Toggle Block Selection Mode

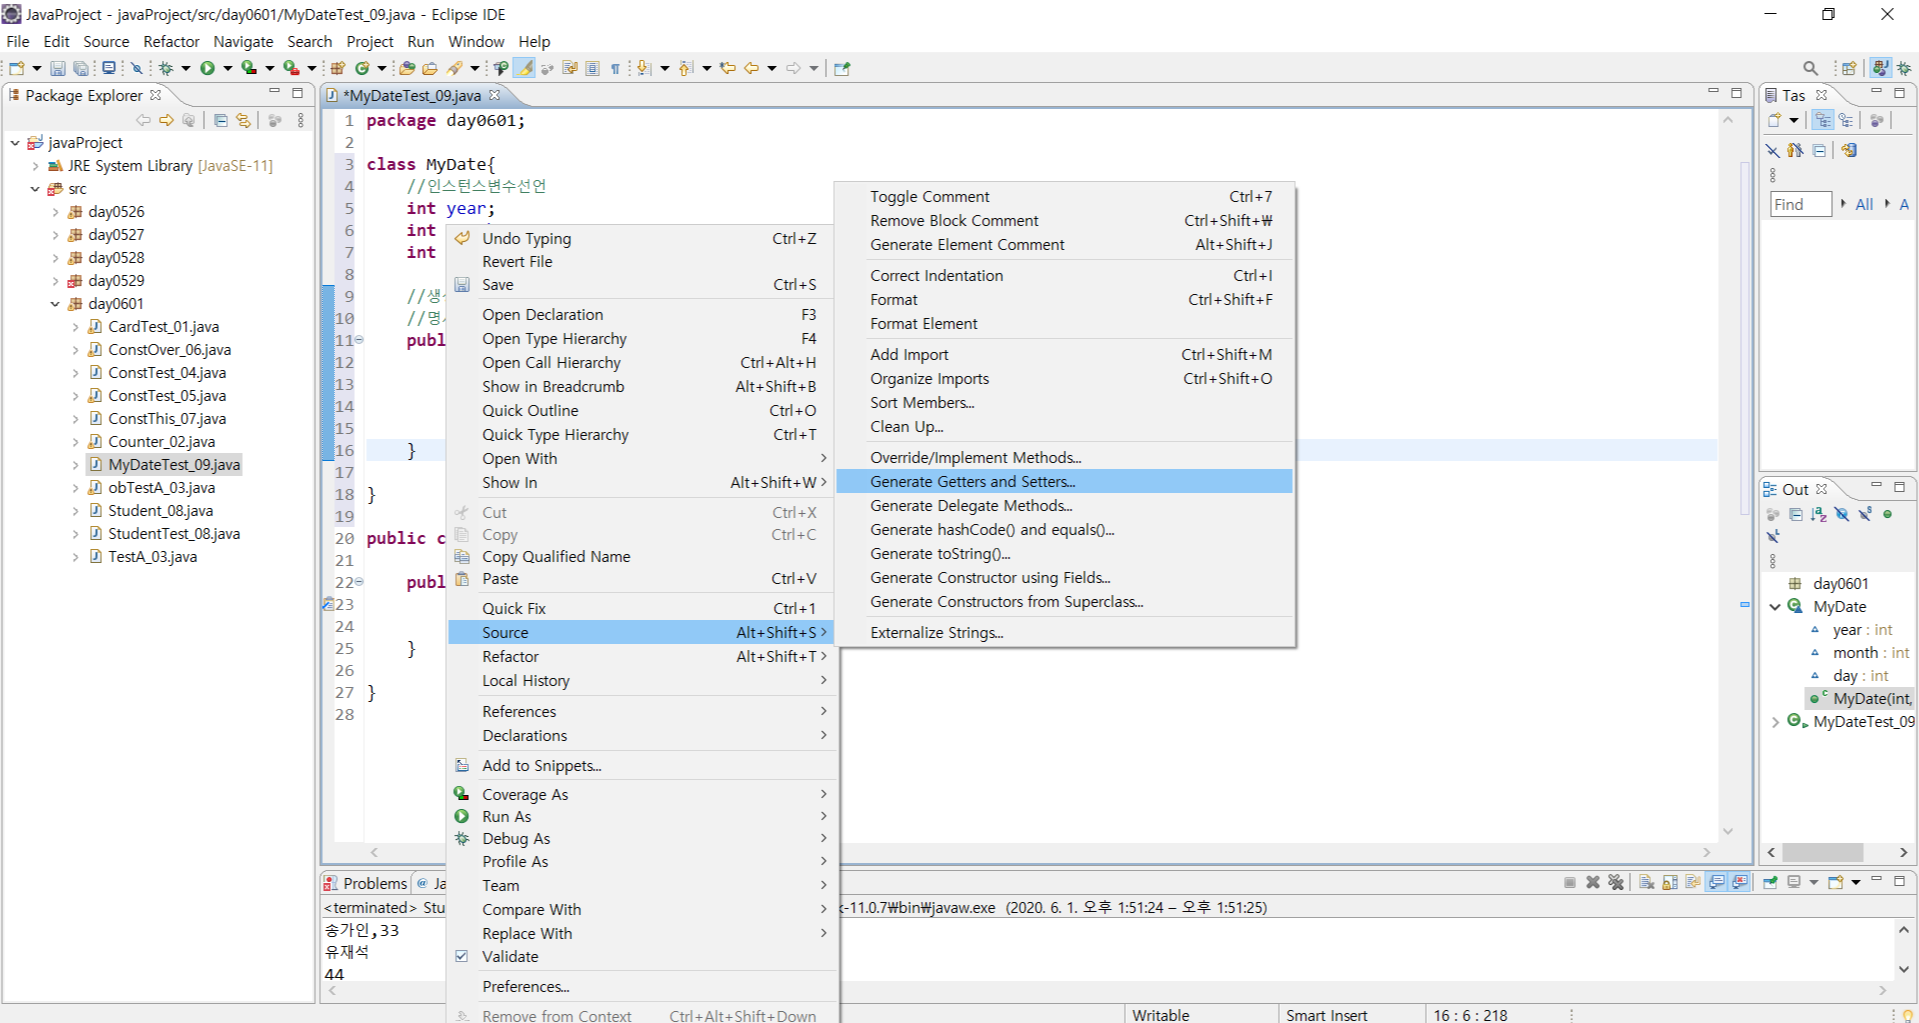pyautogui.click(x=592, y=68)
